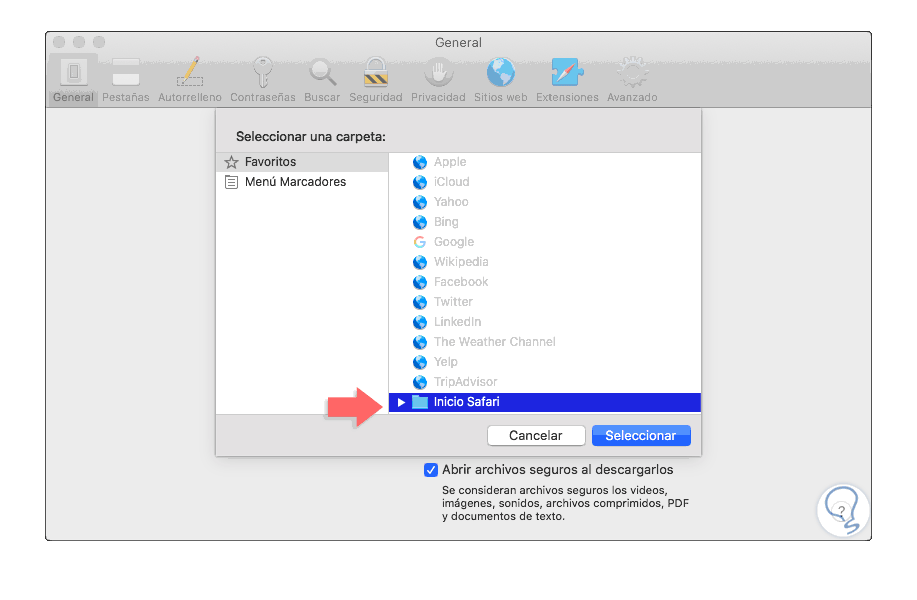Click the globe icon beside Apple
The width and height of the screenshot is (917, 600).
coord(420,162)
